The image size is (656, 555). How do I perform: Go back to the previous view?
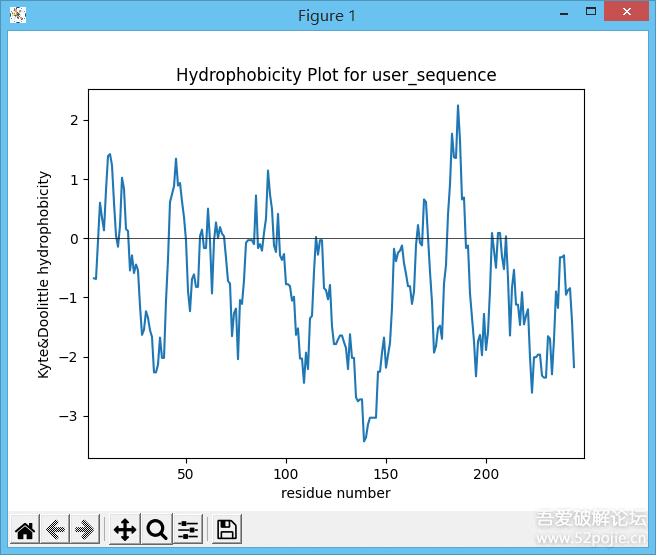pyautogui.click(x=55, y=529)
